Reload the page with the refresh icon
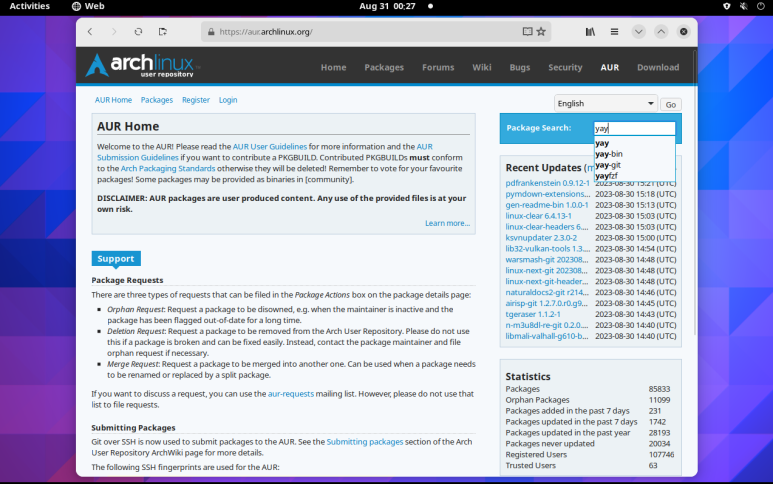This screenshot has height=484, width=773. pos(138,32)
